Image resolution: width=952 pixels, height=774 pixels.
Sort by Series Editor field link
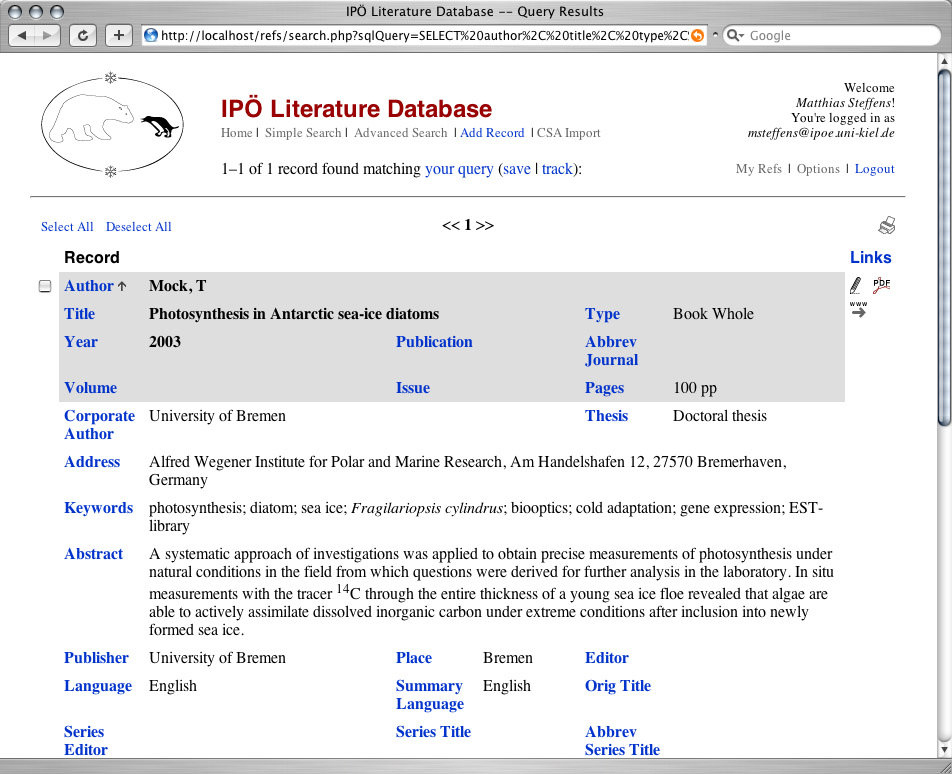[86, 741]
